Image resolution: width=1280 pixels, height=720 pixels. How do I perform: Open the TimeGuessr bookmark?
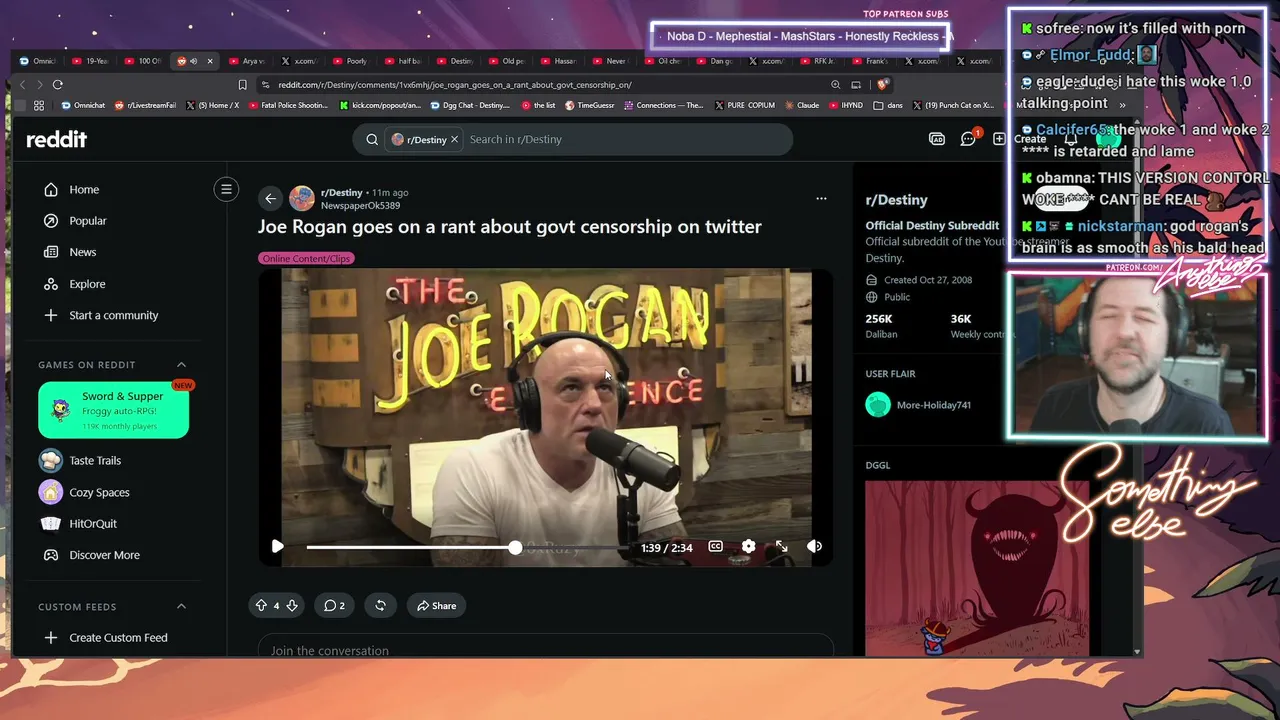[590, 105]
